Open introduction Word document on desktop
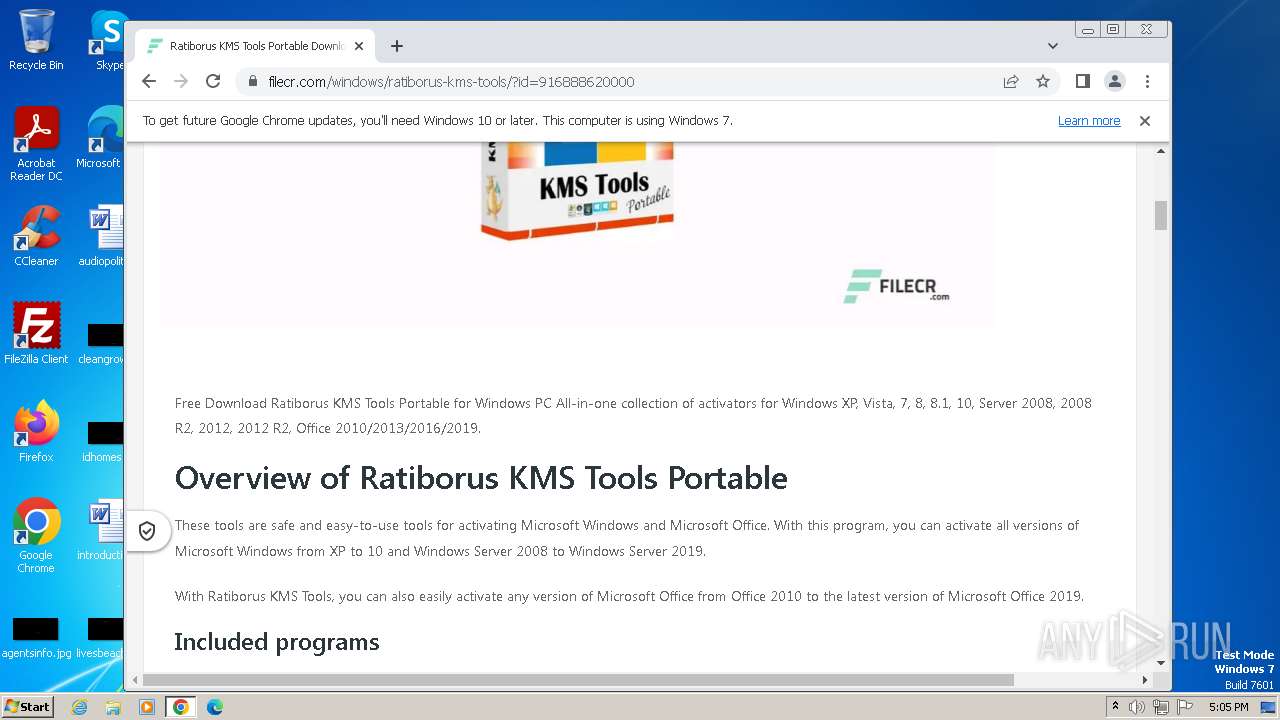Image resolution: width=1280 pixels, height=720 pixels. pyautogui.click(x=101, y=530)
